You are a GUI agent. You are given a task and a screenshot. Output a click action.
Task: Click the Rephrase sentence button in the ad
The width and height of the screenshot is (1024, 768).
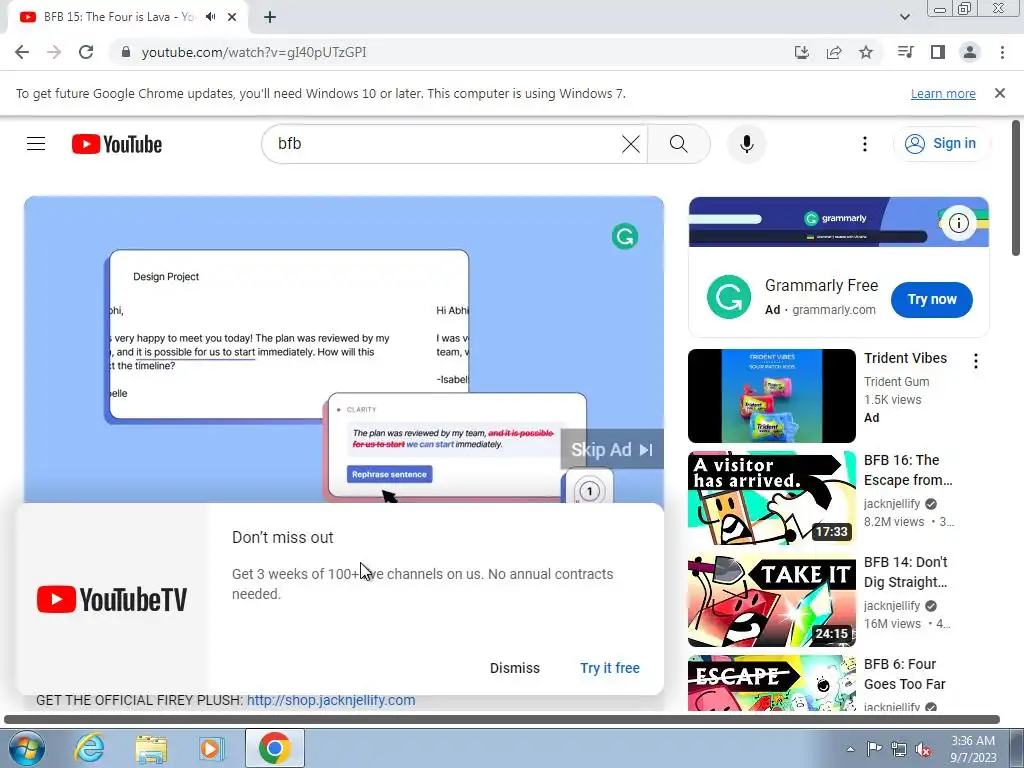click(x=389, y=474)
